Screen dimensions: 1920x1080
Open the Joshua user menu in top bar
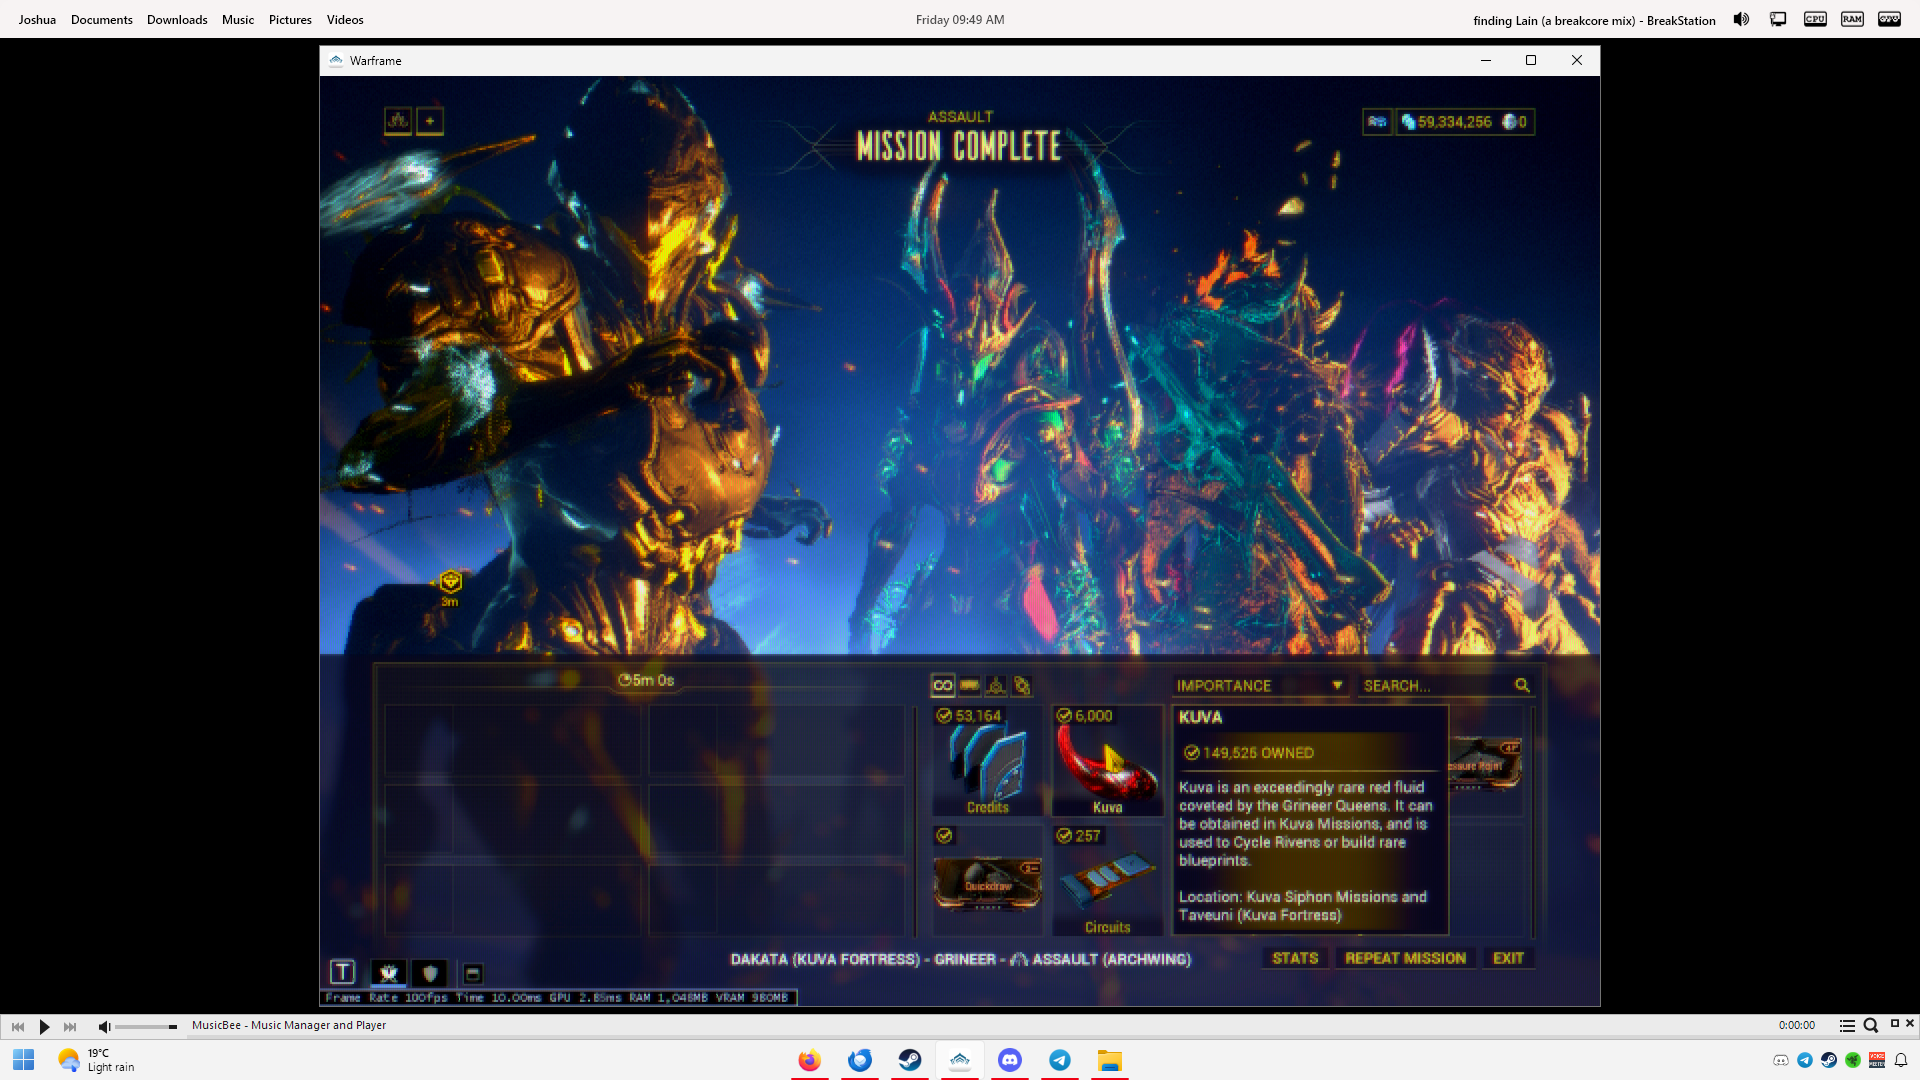pyautogui.click(x=37, y=19)
